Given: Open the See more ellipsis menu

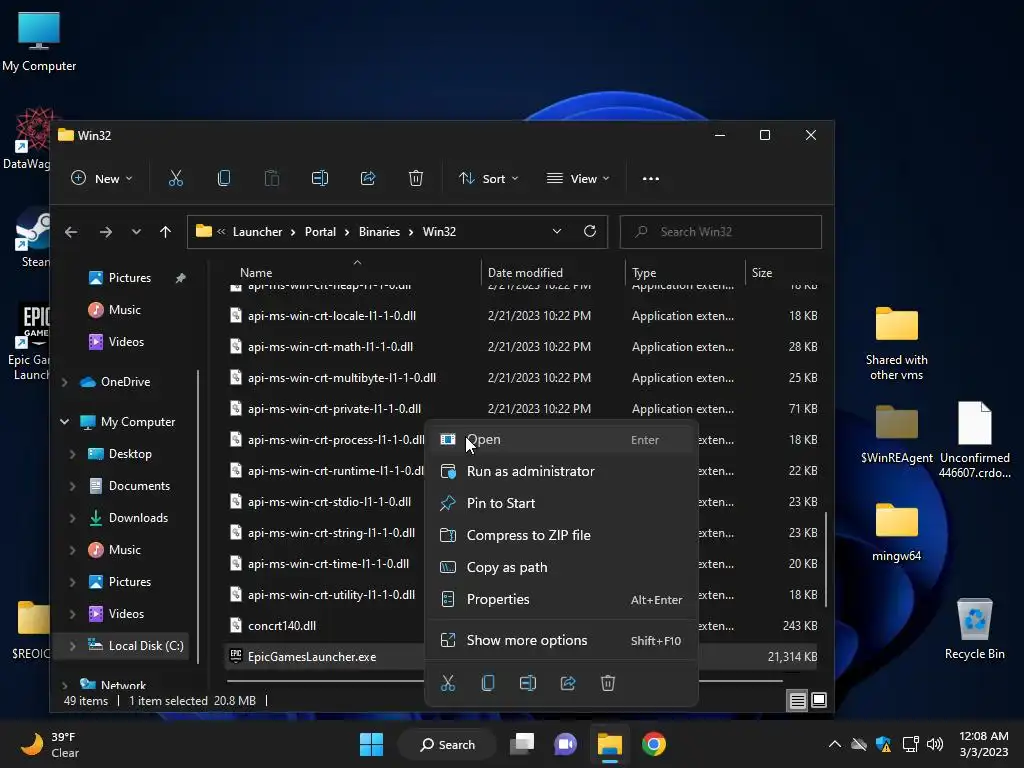Looking at the screenshot, I should (x=650, y=178).
